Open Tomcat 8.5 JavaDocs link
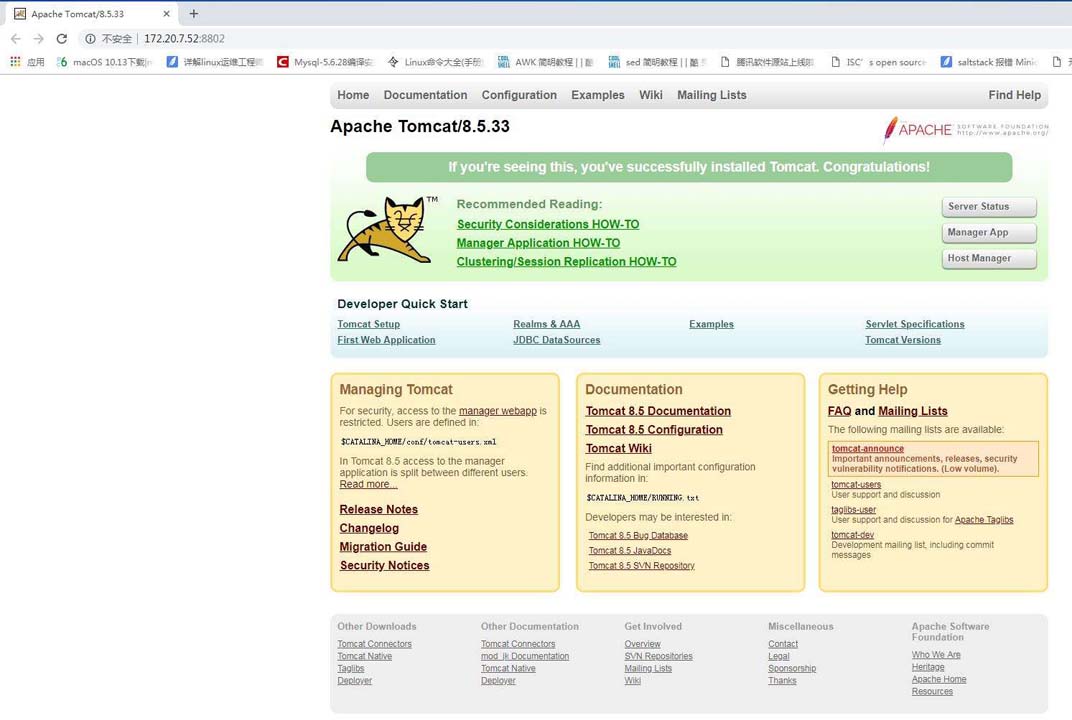The height and width of the screenshot is (720, 1072). [630, 550]
